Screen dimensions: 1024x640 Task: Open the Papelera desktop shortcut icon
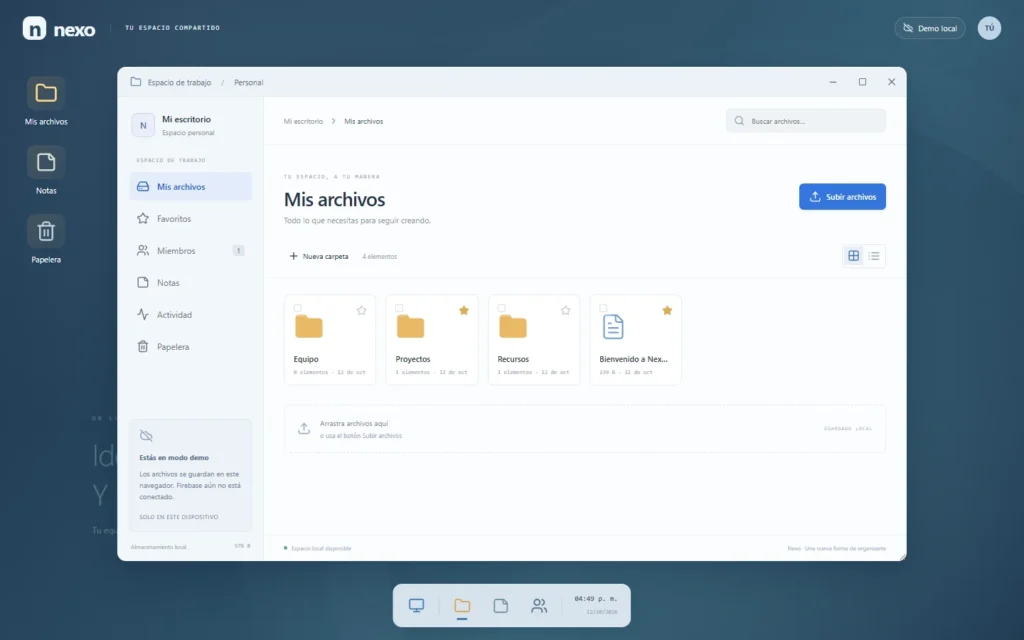point(46,231)
